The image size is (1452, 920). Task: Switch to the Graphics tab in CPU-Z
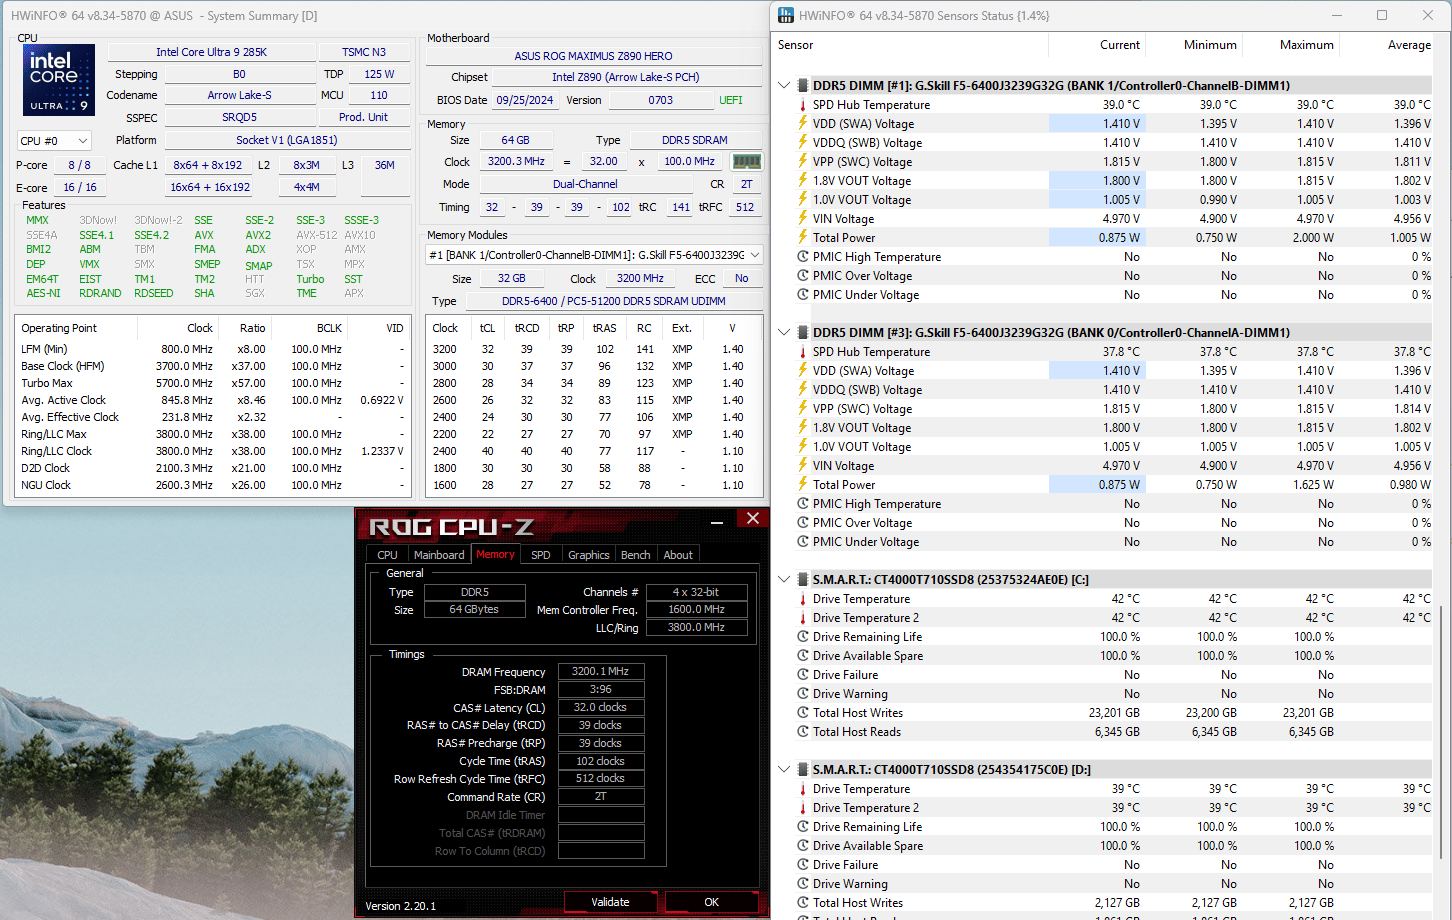(x=588, y=555)
